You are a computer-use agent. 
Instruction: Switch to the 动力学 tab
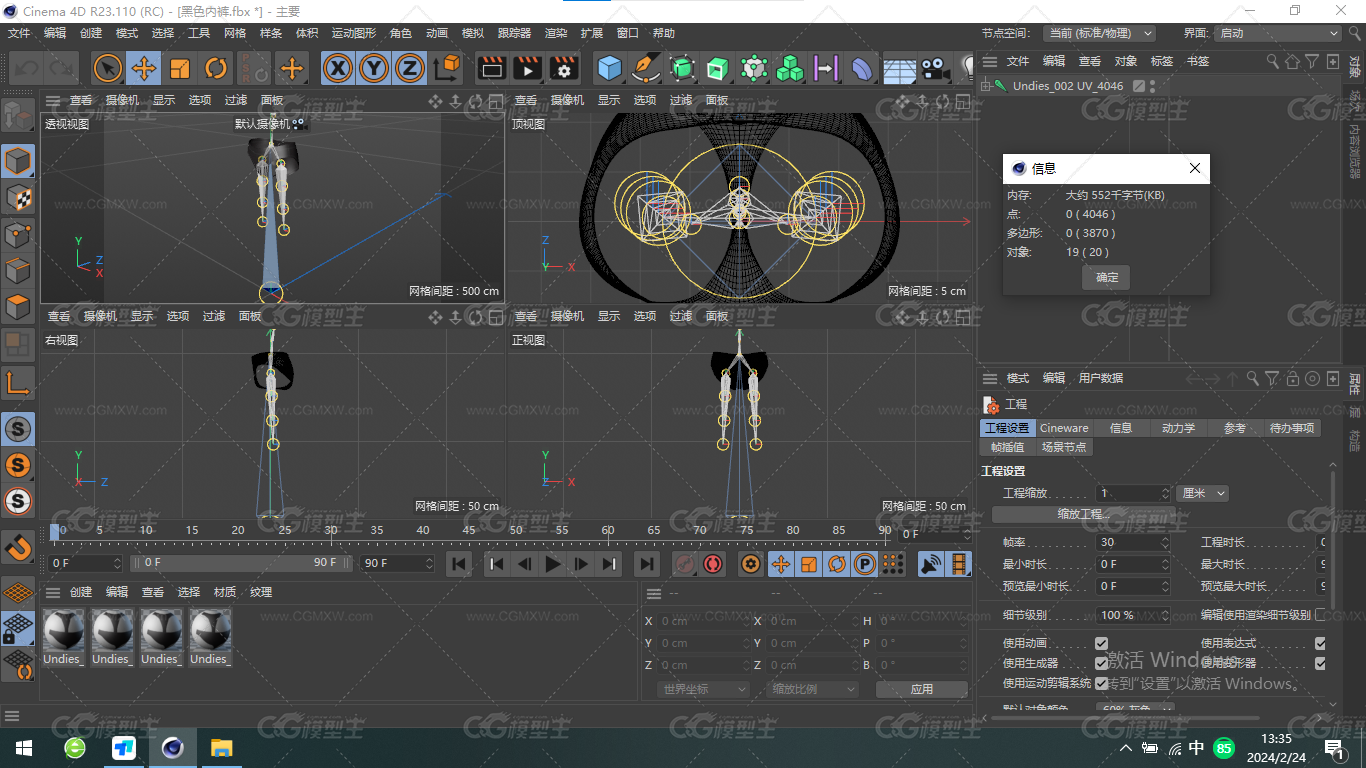click(x=1178, y=428)
